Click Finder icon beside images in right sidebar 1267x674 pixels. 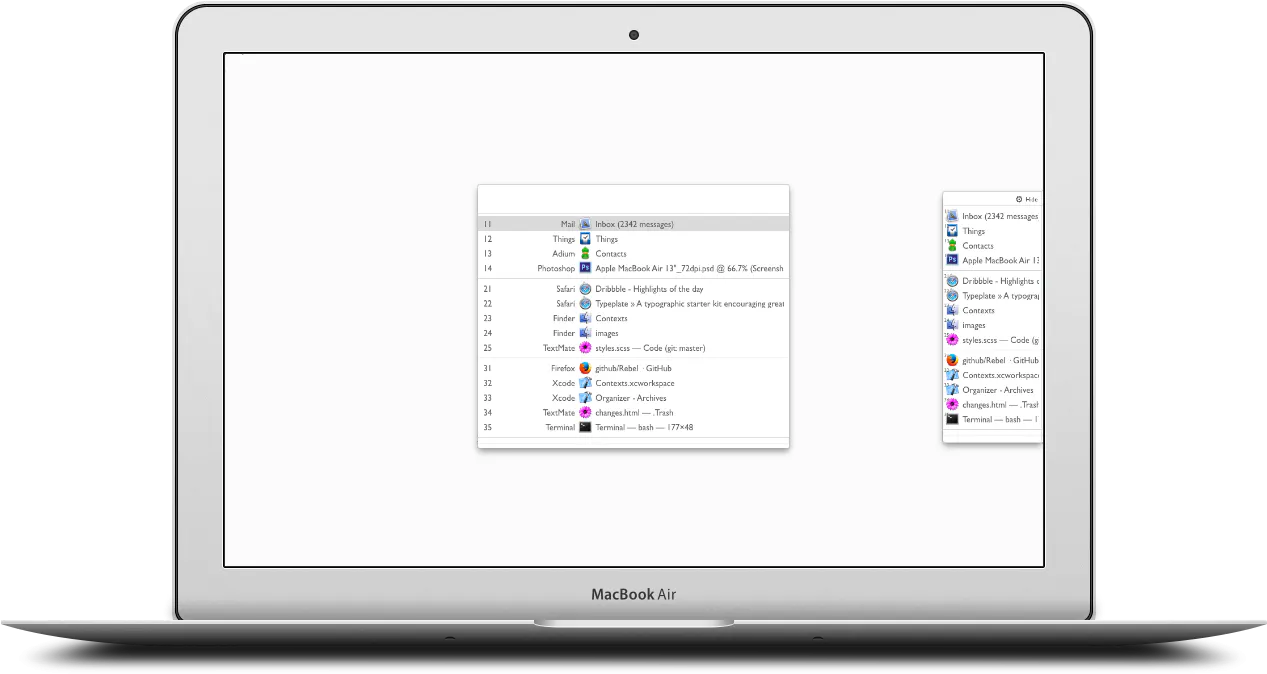click(x=952, y=325)
